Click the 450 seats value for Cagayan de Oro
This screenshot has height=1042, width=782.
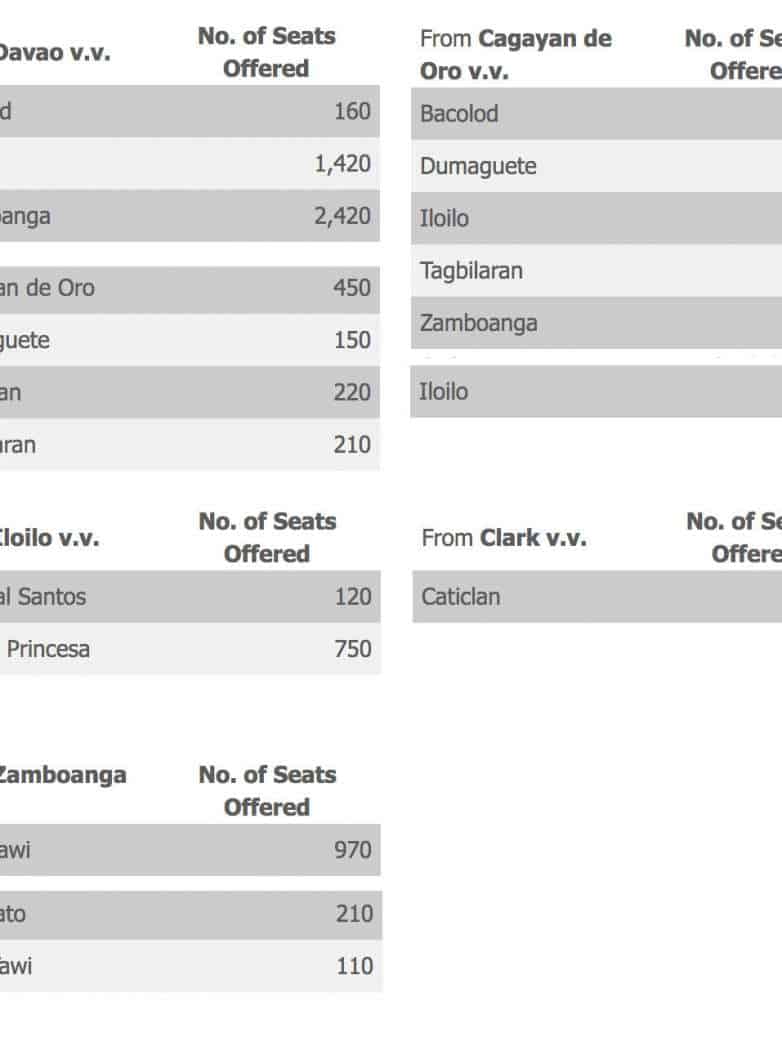click(352, 288)
